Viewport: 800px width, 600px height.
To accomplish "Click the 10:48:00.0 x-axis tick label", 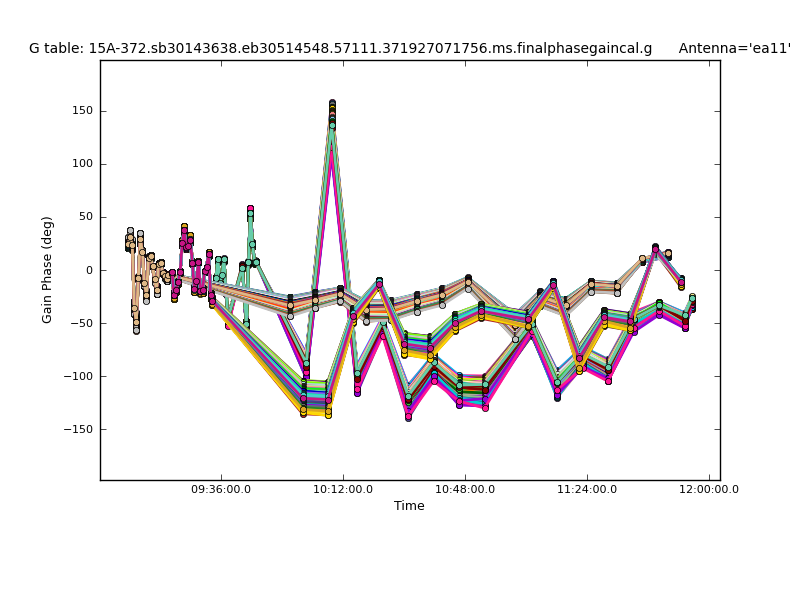I will click(x=465, y=489).
